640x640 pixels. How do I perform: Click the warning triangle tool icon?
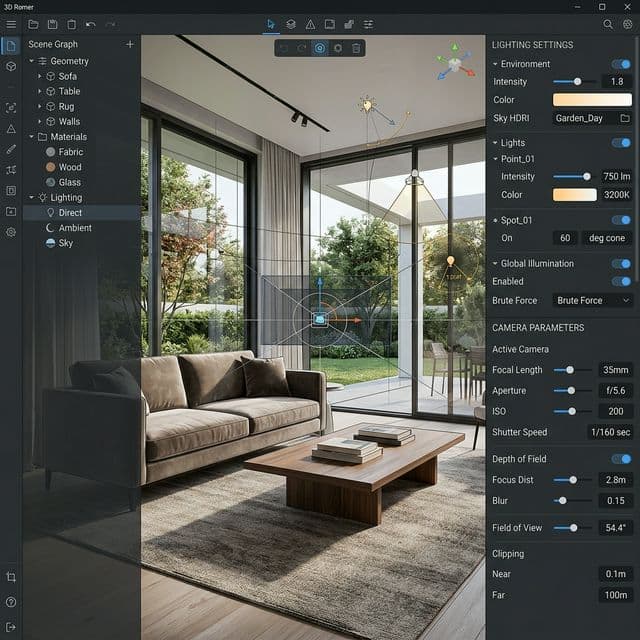click(310, 24)
